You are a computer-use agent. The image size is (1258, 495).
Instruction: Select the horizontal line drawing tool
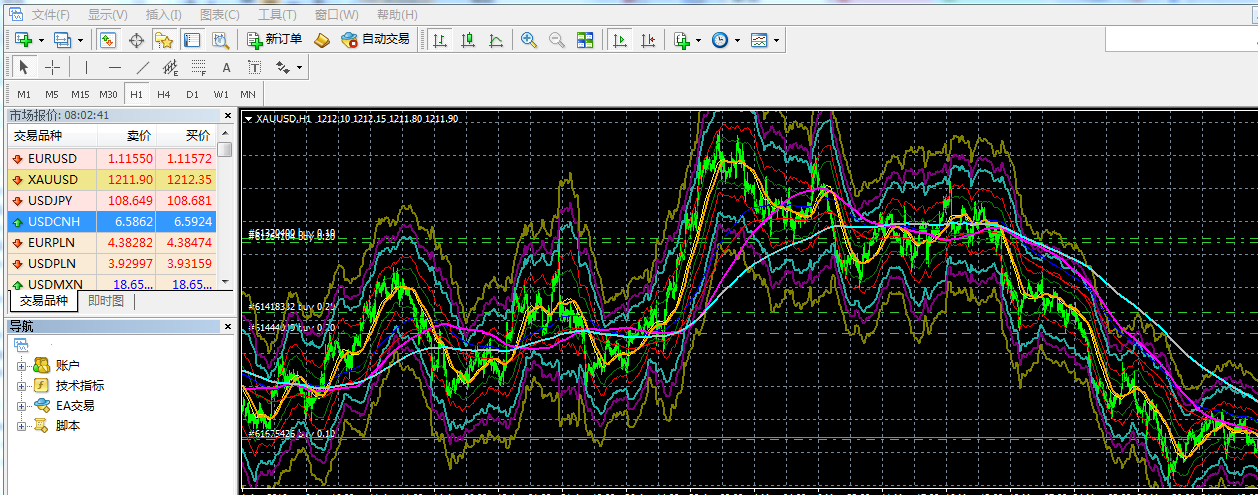point(114,67)
